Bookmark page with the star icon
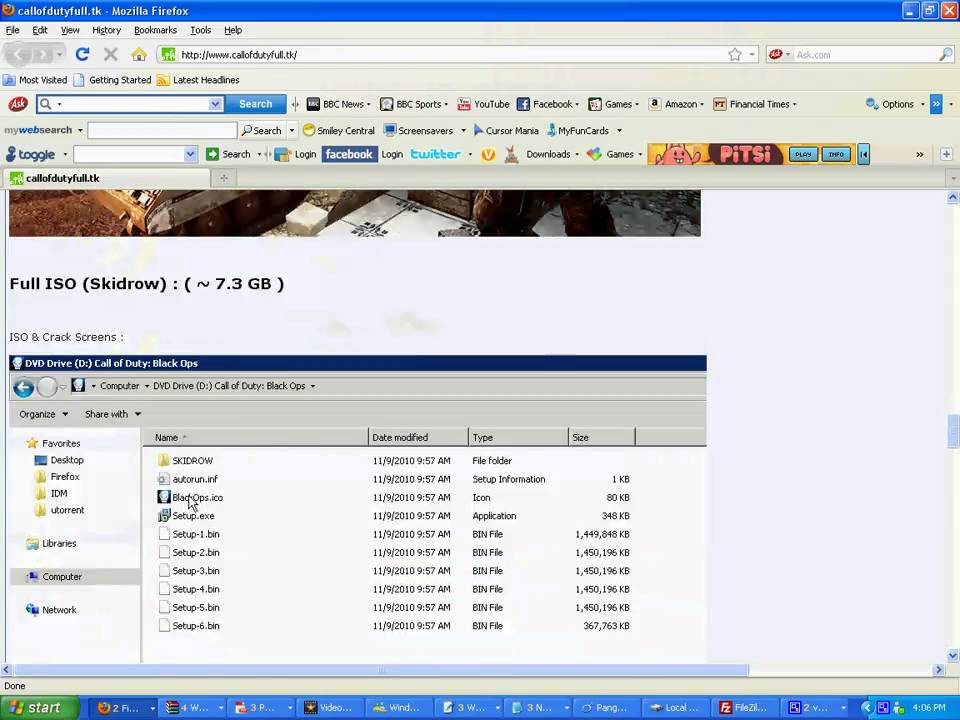The image size is (960, 720). [x=735, y=54]
